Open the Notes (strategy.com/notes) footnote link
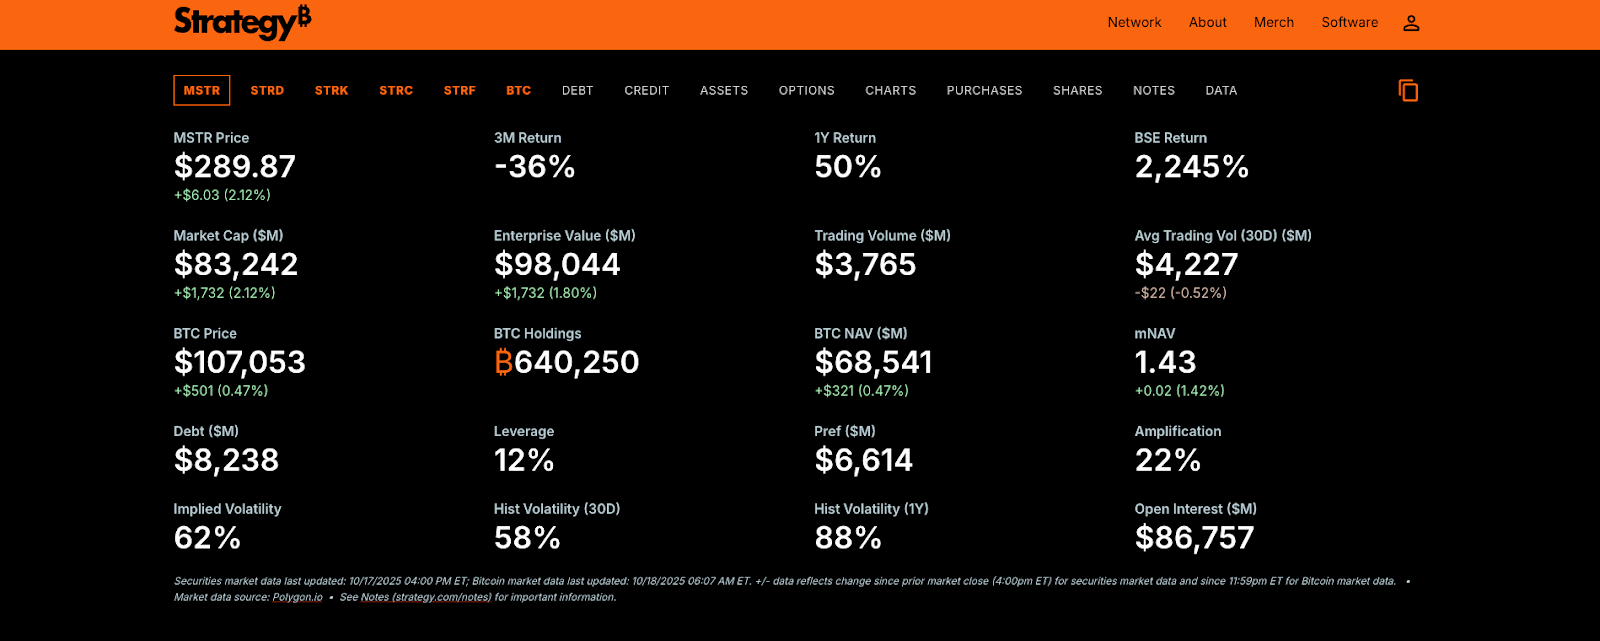This screenshot has height=641, width=1600. (x=426, y=597)
